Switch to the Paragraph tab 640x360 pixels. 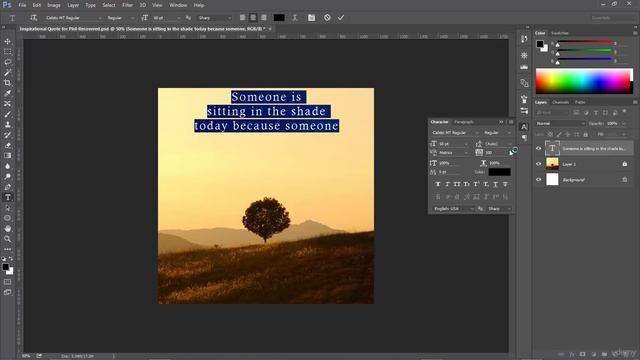click(x=464, y=122)
